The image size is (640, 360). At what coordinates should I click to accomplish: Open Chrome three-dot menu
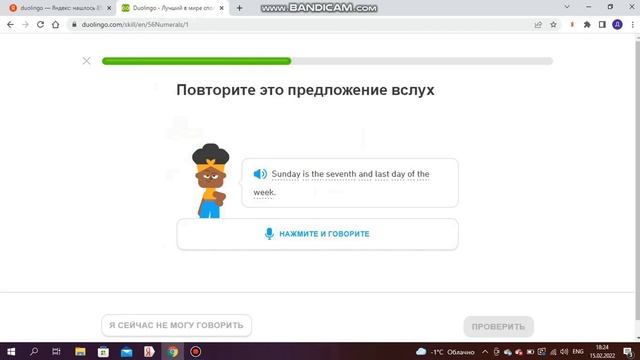click(x=633, y=24)
